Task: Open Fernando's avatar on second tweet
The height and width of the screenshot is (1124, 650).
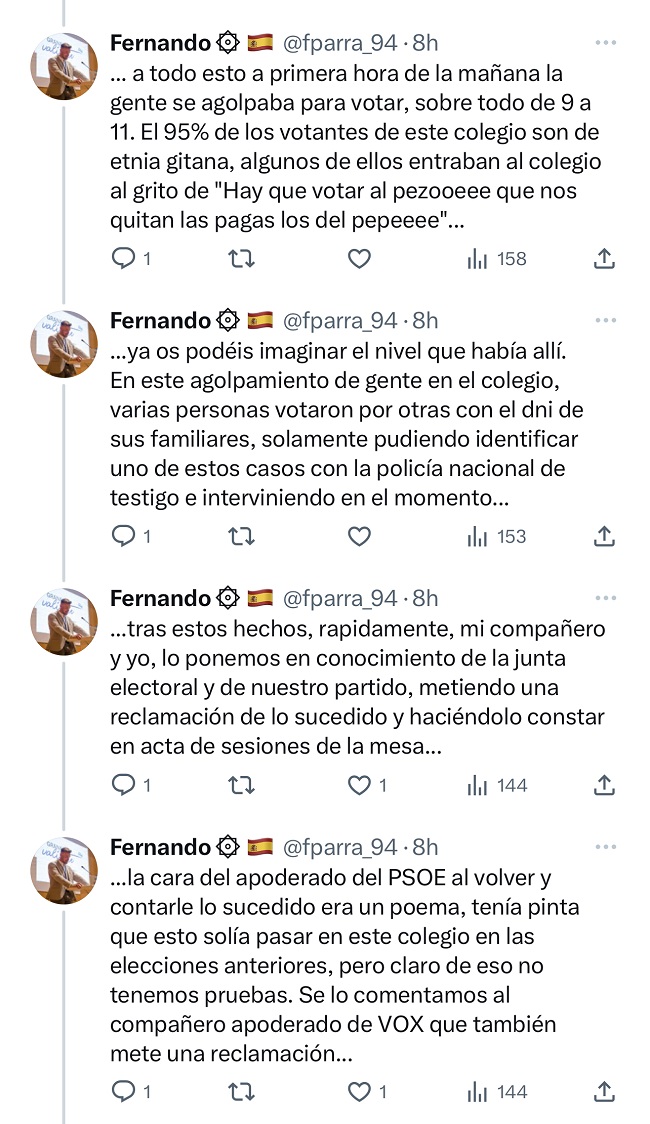Action: pyautogui.click(x=65, y=343)
